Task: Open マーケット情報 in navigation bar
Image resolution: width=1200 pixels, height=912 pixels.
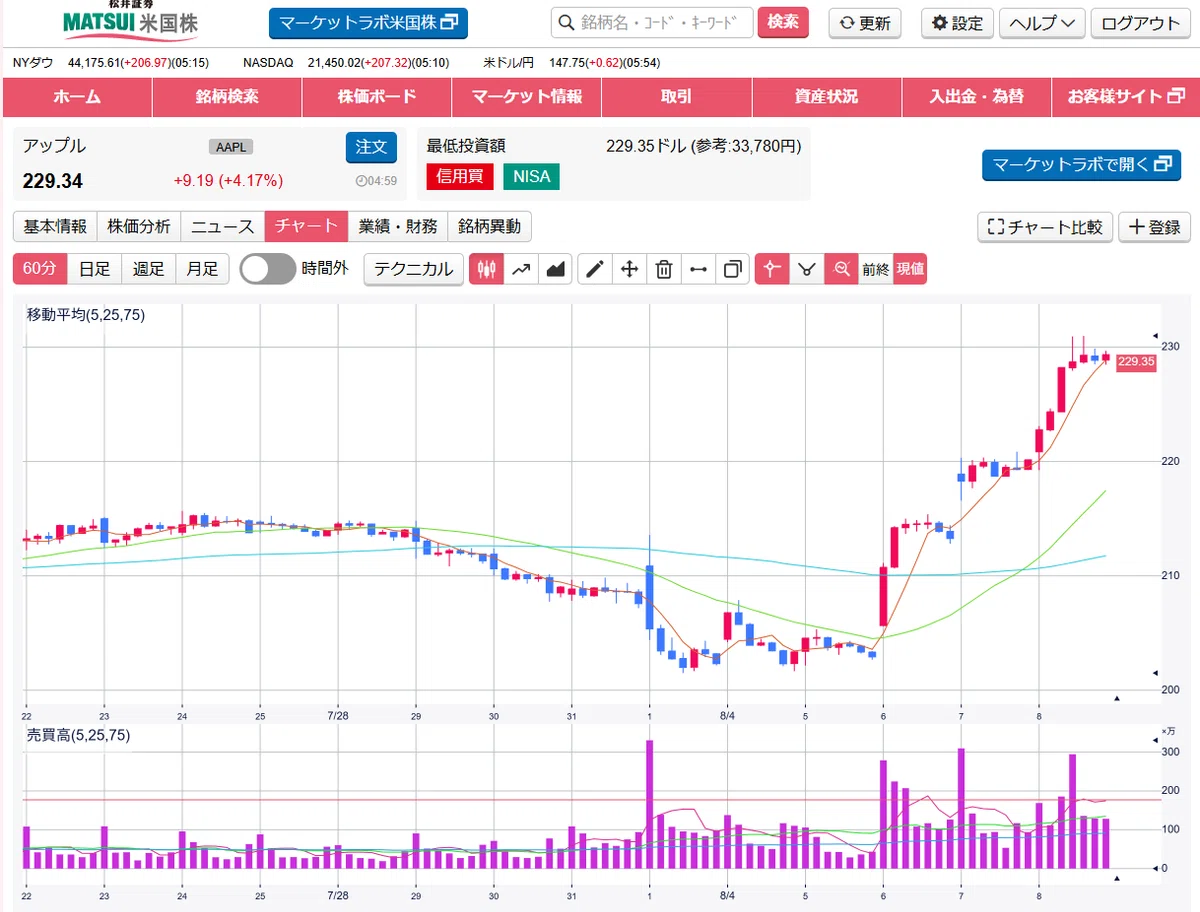Action: pos(527,97)
